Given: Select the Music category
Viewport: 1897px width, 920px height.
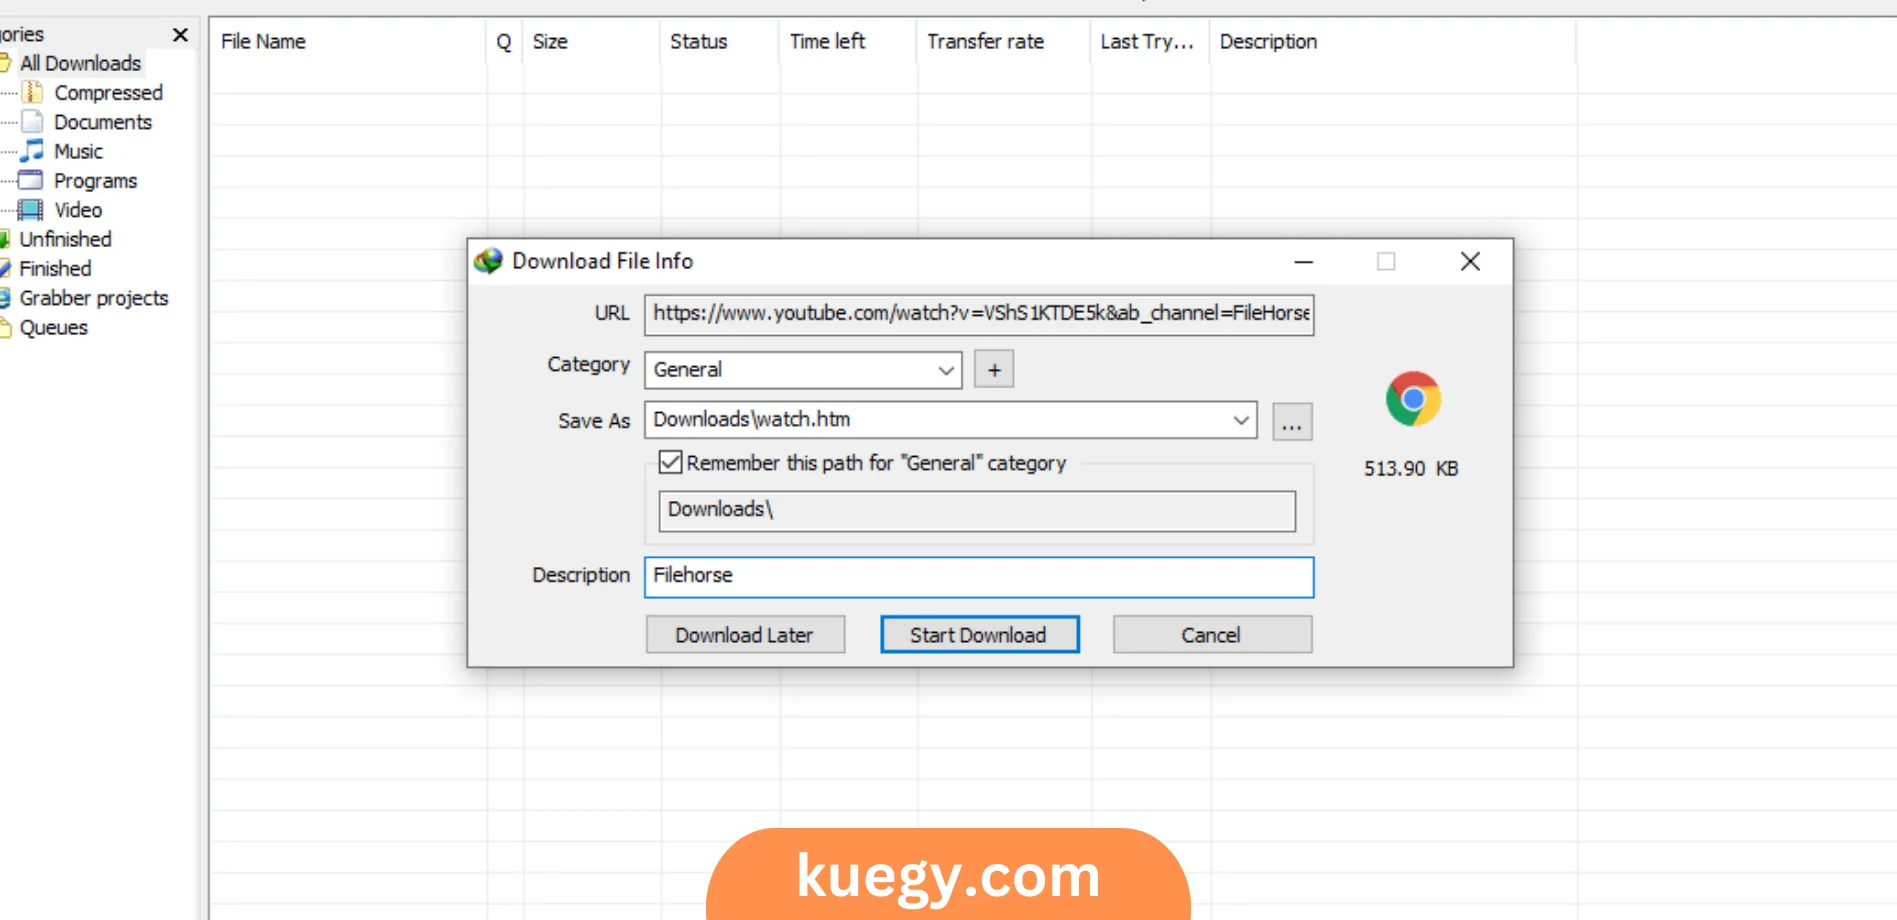Looking at the screenshot, I should 78,151.
